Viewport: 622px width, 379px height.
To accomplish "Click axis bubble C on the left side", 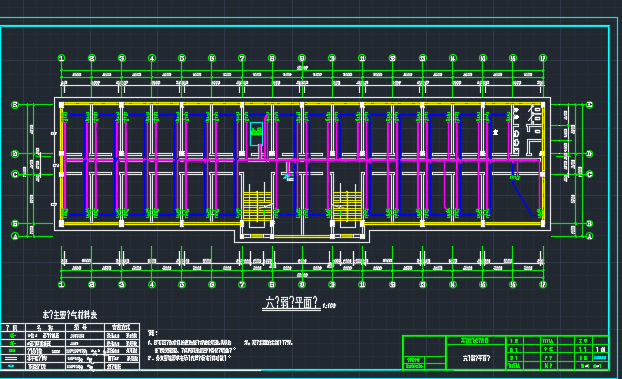I will [x=15, y=174].
